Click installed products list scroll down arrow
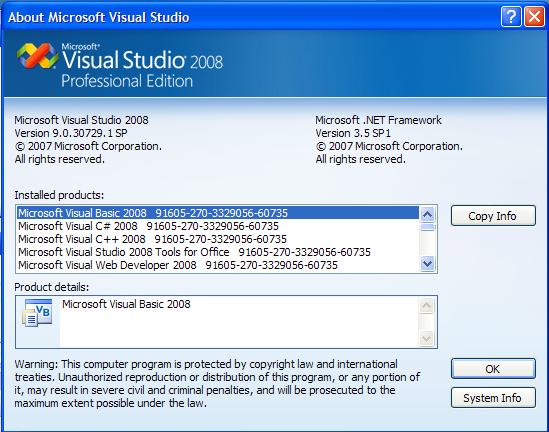This screenshot has width=549, height=432. 427,264
